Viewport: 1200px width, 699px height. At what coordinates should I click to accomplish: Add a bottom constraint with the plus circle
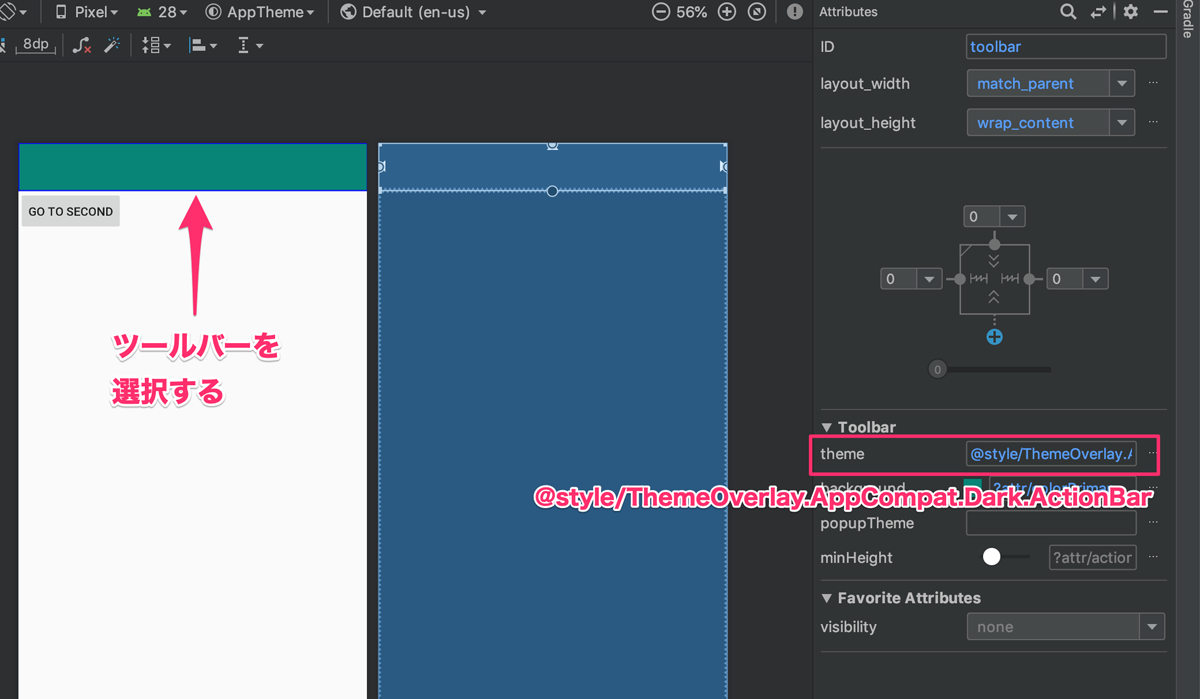point(994,337)
